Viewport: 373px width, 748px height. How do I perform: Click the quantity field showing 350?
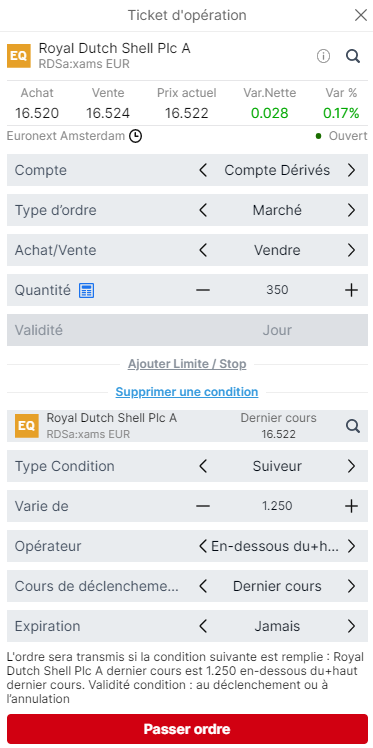pos(277,290)
